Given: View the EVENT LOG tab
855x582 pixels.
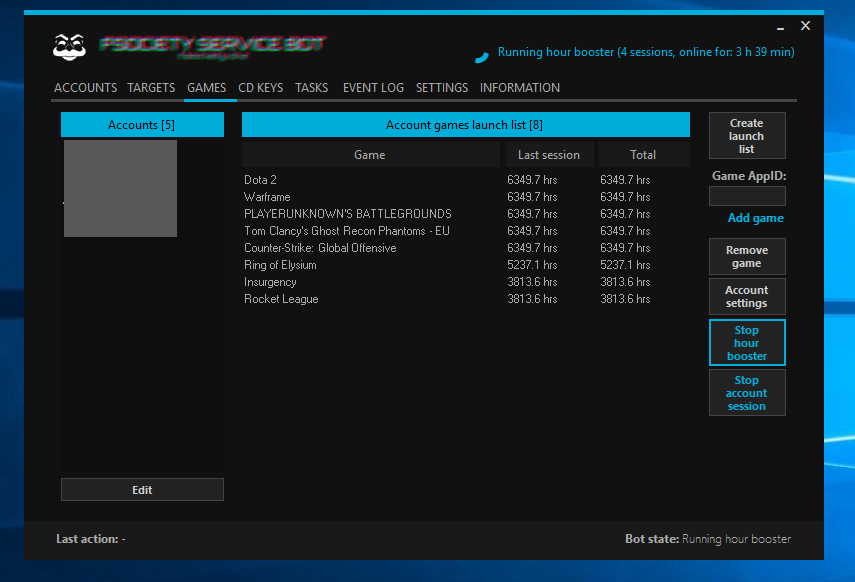Looking at the screenshot, I should [373, 88].
